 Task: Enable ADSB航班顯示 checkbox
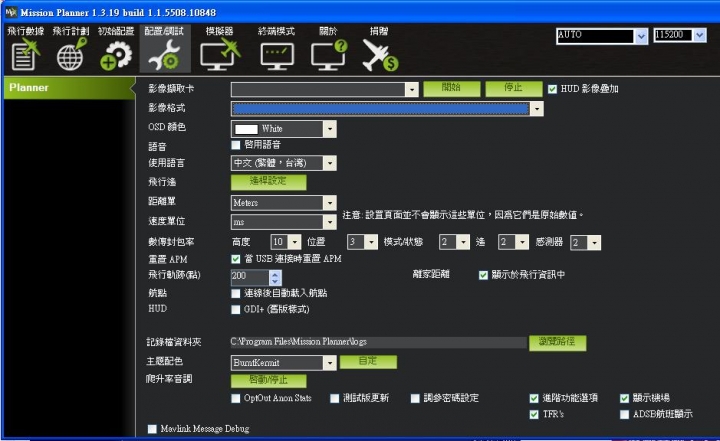pos(624,414)
